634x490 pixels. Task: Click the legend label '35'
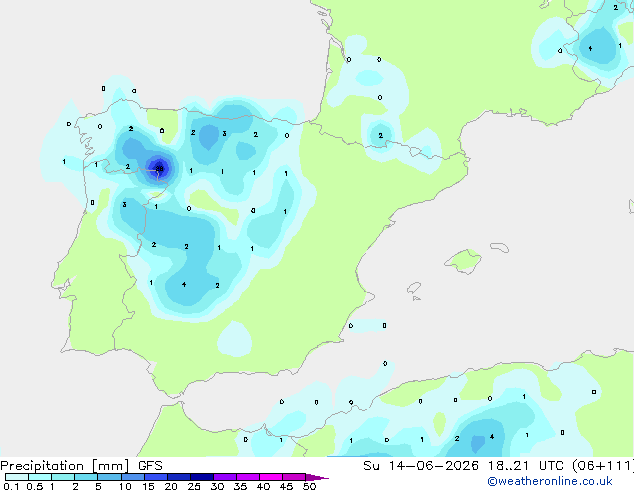[240, 486]
